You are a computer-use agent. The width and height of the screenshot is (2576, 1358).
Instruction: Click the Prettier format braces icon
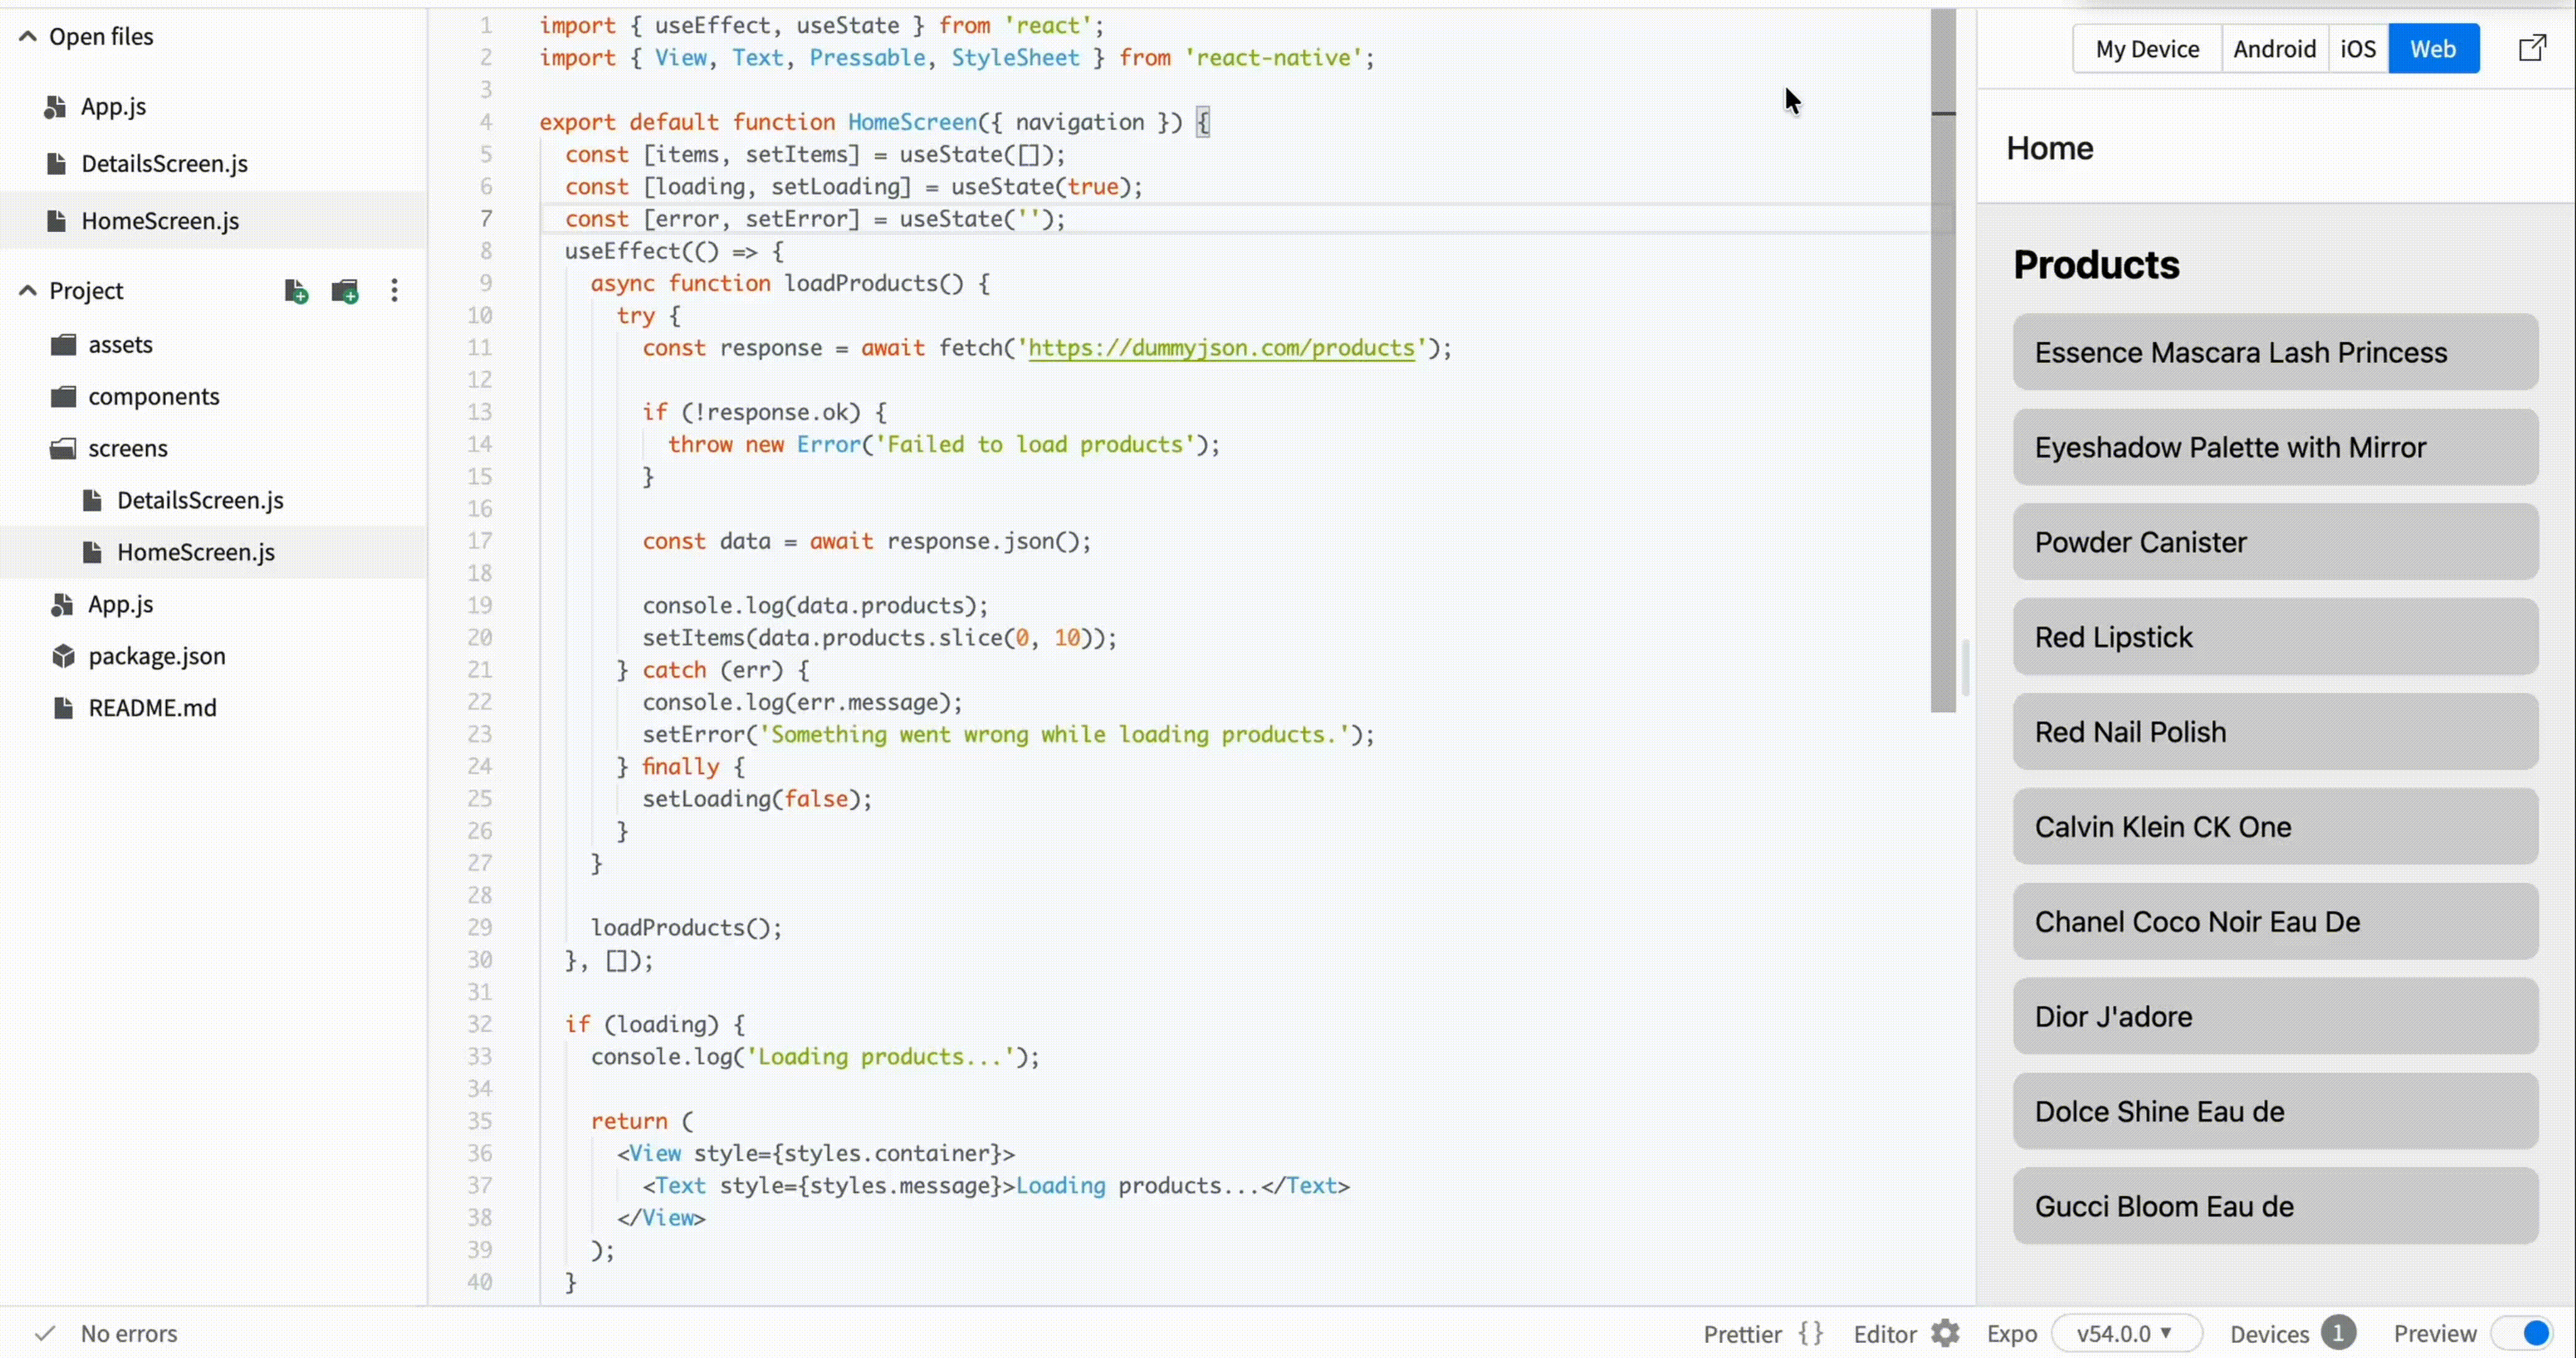tap(1811, 1333)
